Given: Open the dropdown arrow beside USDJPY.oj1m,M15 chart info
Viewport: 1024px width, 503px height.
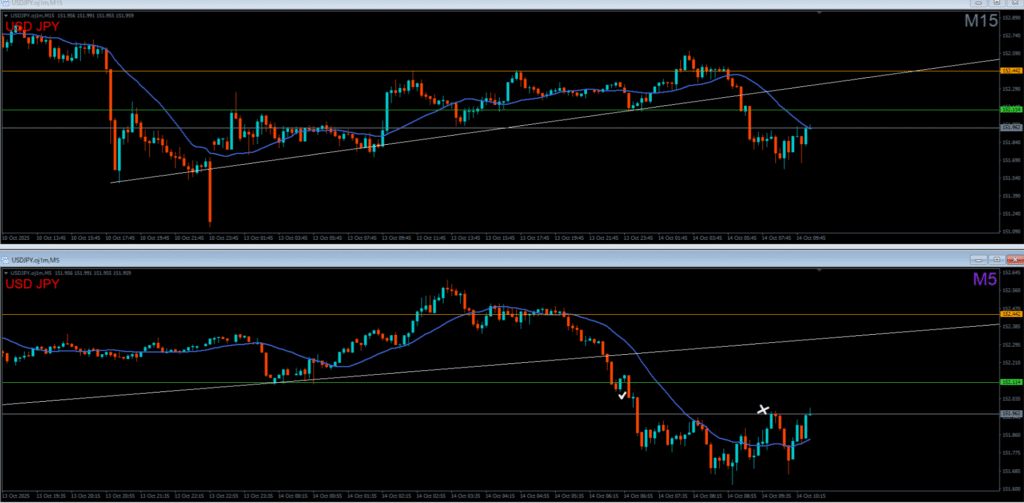Looking at the screenshot, I should [x=6, y=14].
